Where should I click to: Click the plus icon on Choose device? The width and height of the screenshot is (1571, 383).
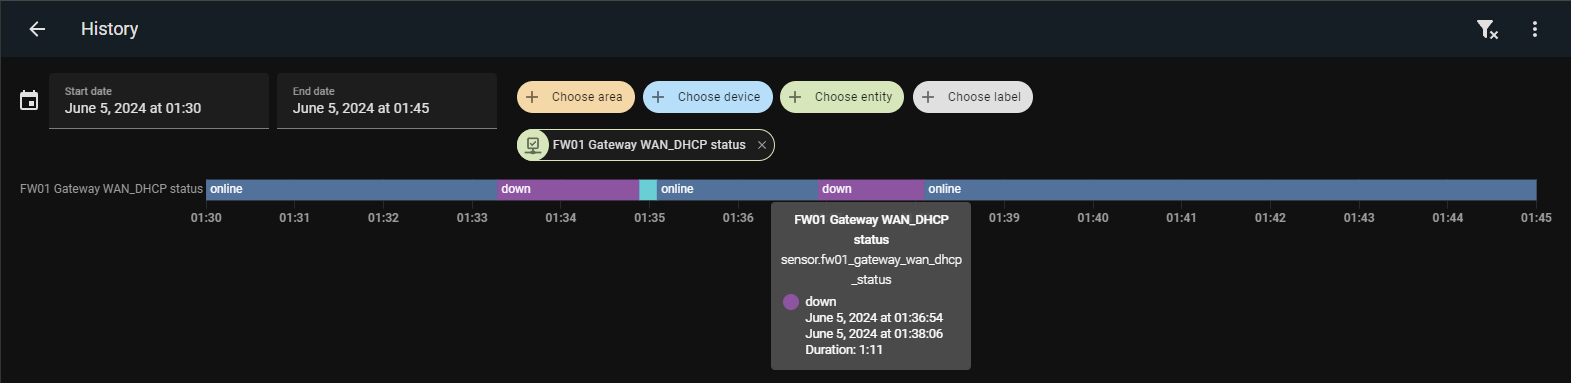[658, 97]
